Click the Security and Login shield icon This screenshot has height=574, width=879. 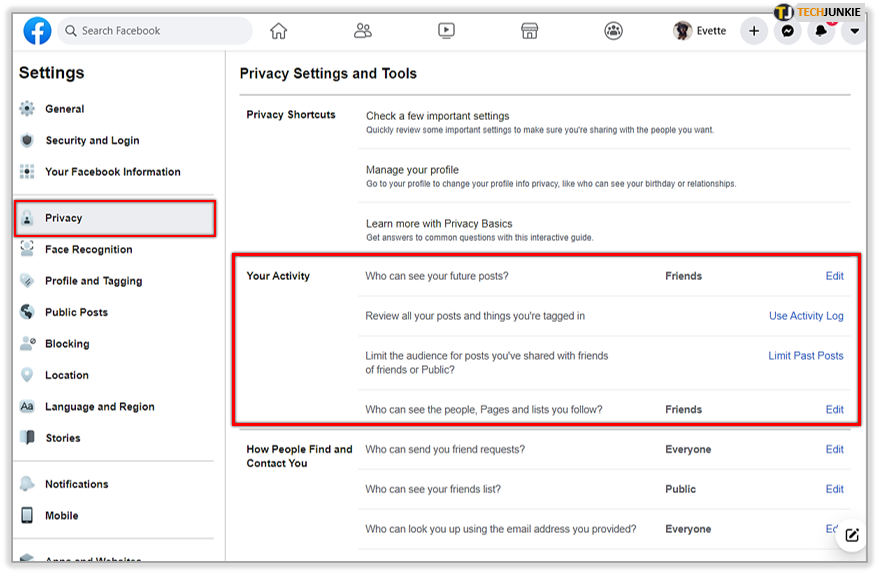pos(27,140)
